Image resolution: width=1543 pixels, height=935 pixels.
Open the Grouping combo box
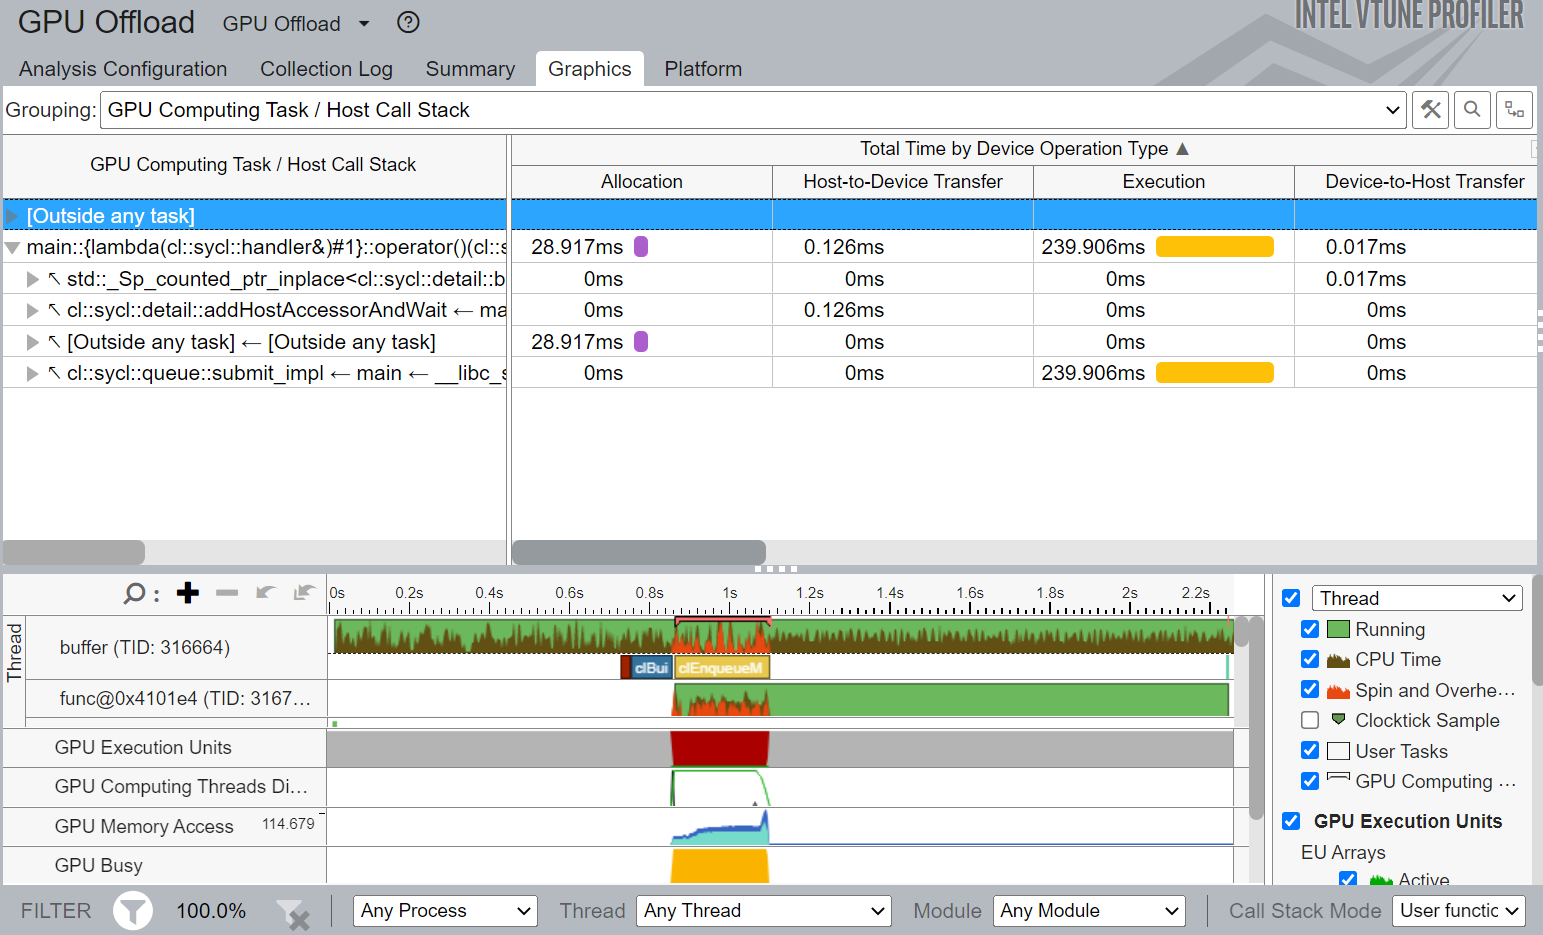pos(753,110)
